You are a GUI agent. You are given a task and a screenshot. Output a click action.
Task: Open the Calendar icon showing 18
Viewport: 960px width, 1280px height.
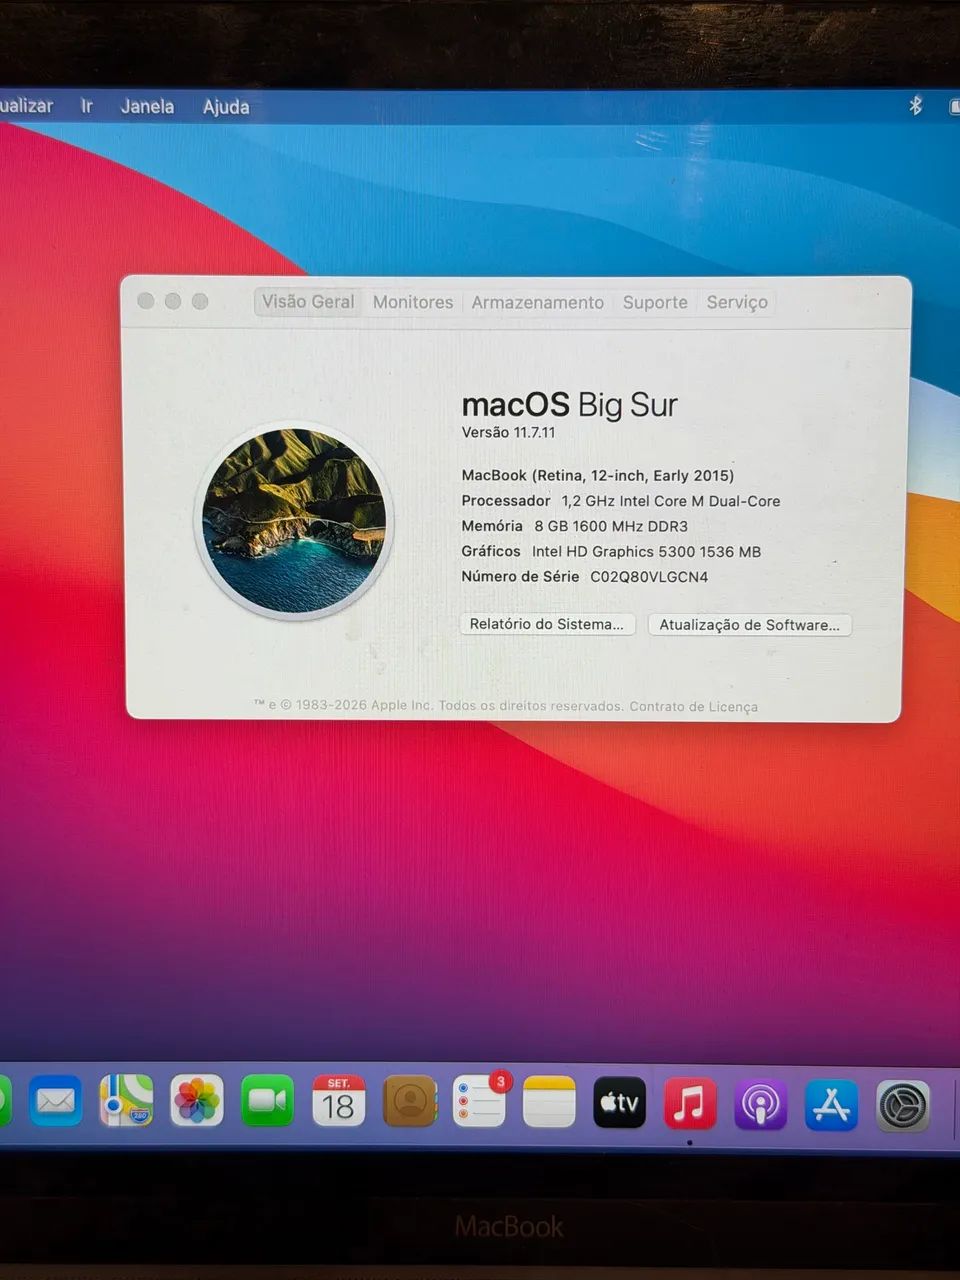(338, 1101)
